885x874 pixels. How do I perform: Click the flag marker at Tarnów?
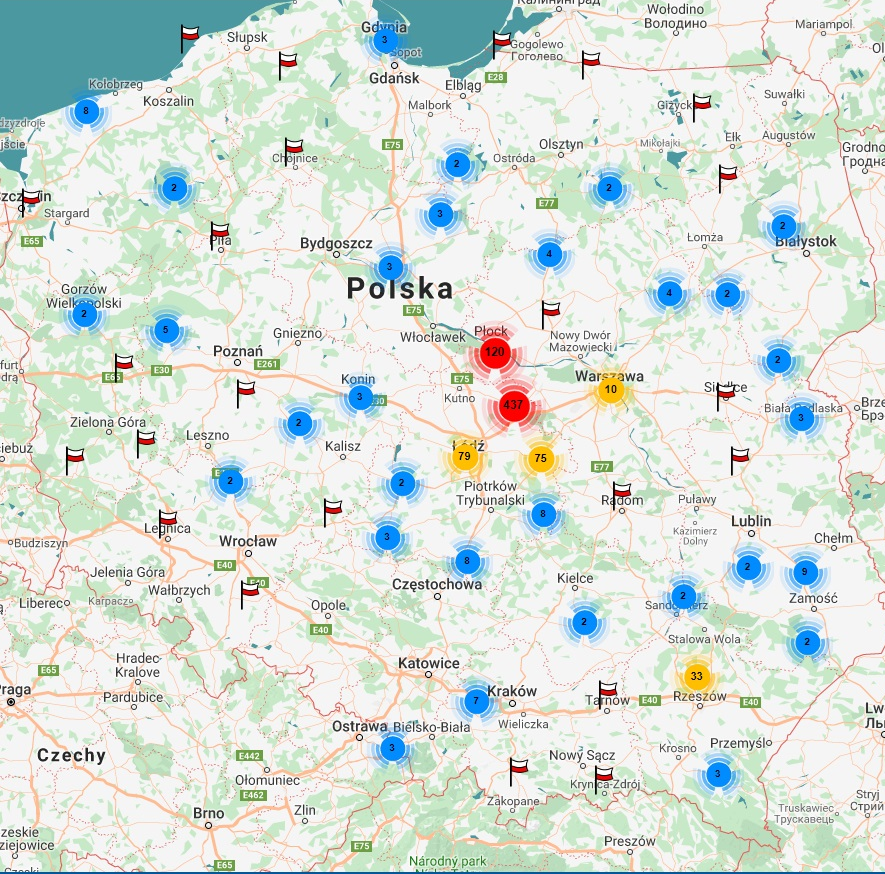[607, 696]
